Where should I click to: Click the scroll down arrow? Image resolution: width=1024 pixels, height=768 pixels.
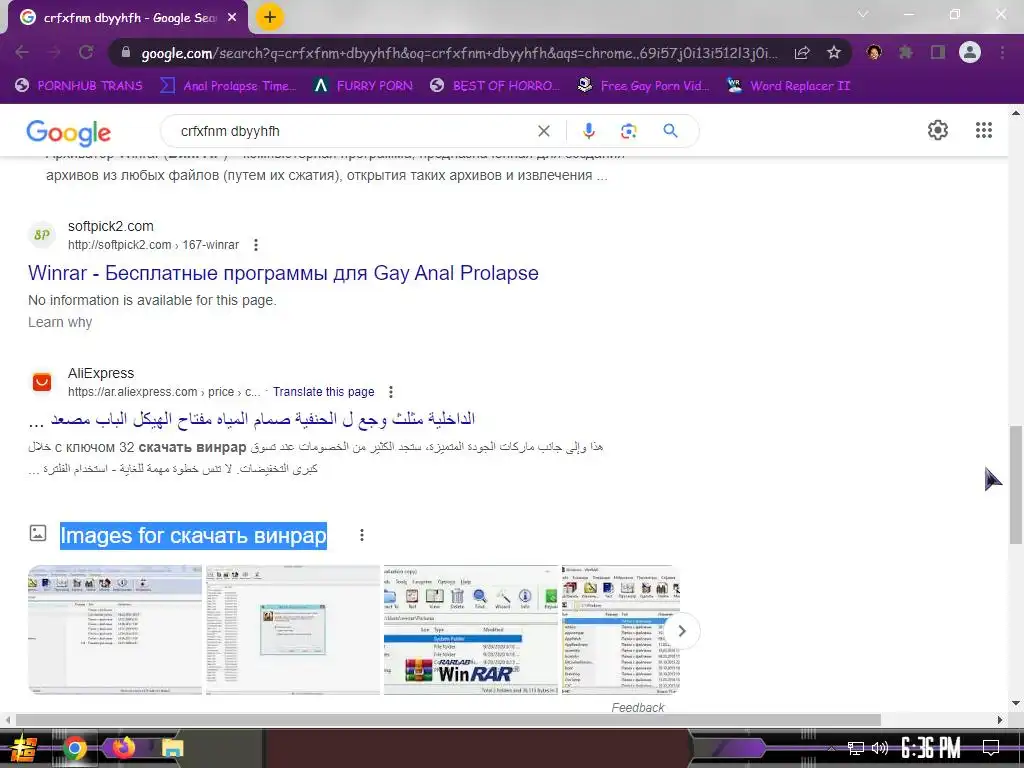pos(1016,703)
